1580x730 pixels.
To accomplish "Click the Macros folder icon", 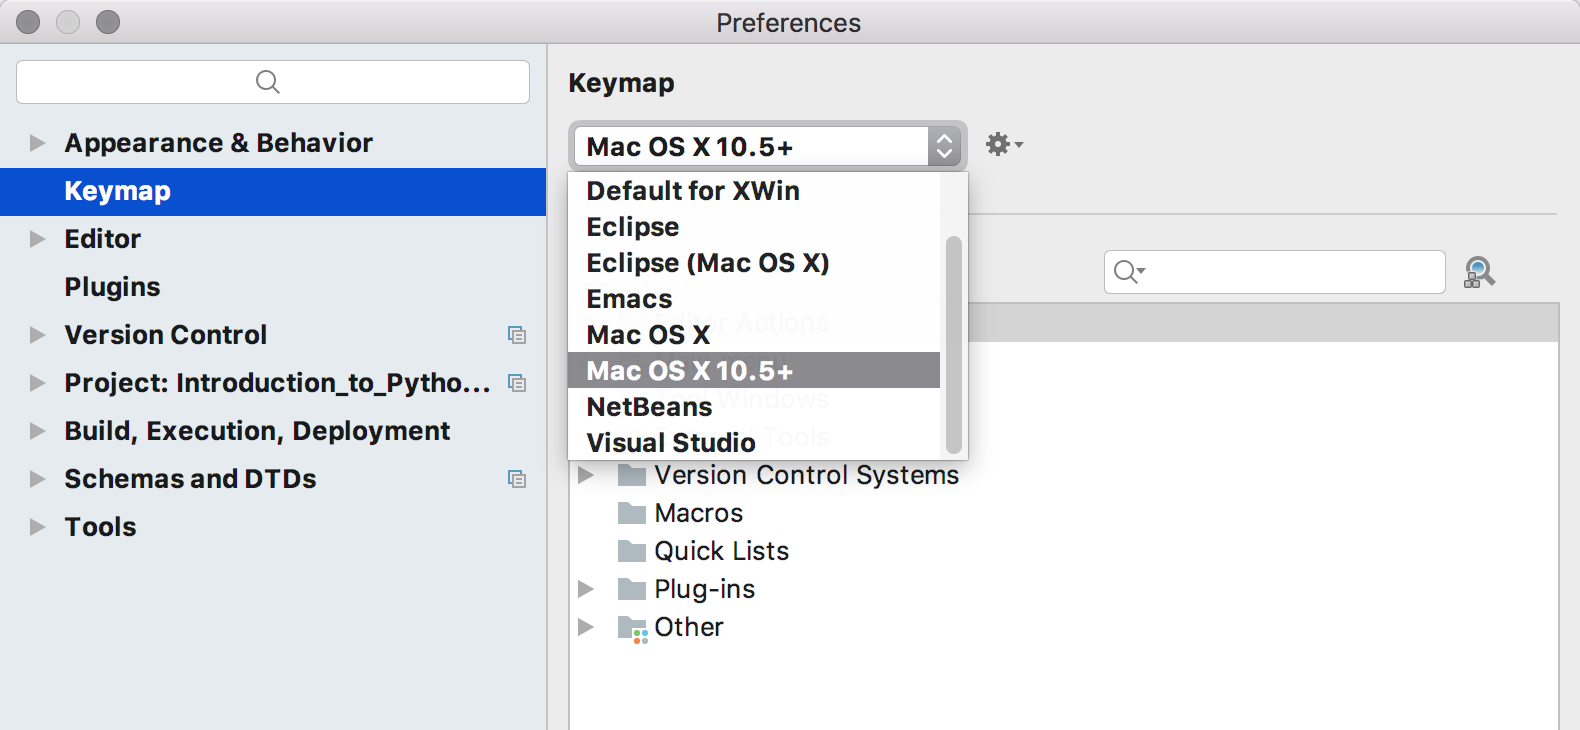I will click(632, 514).
